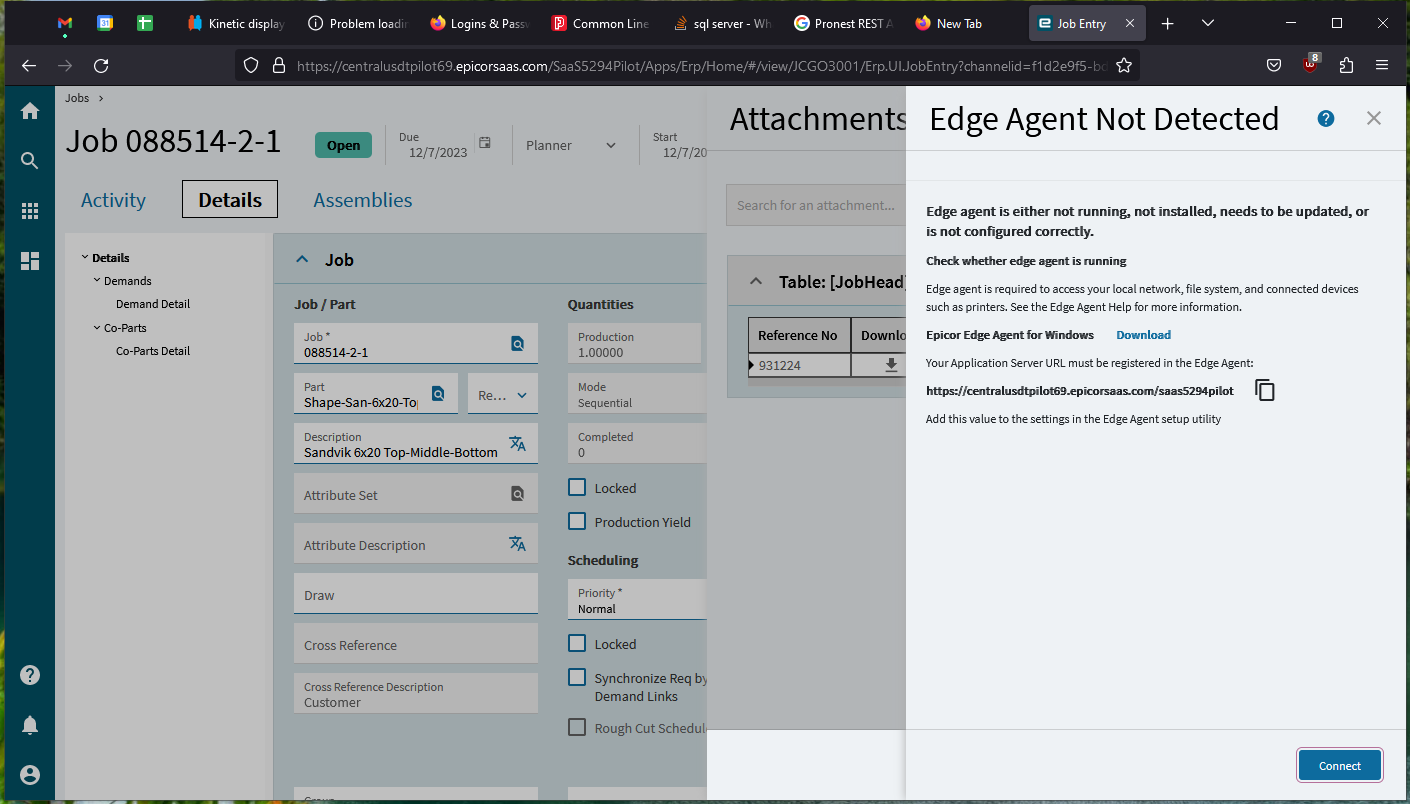The height and width of the screenshot is (804, 1410).
Task: Open the Home icon in Kinetic sidebar
Action: point(30,111)
